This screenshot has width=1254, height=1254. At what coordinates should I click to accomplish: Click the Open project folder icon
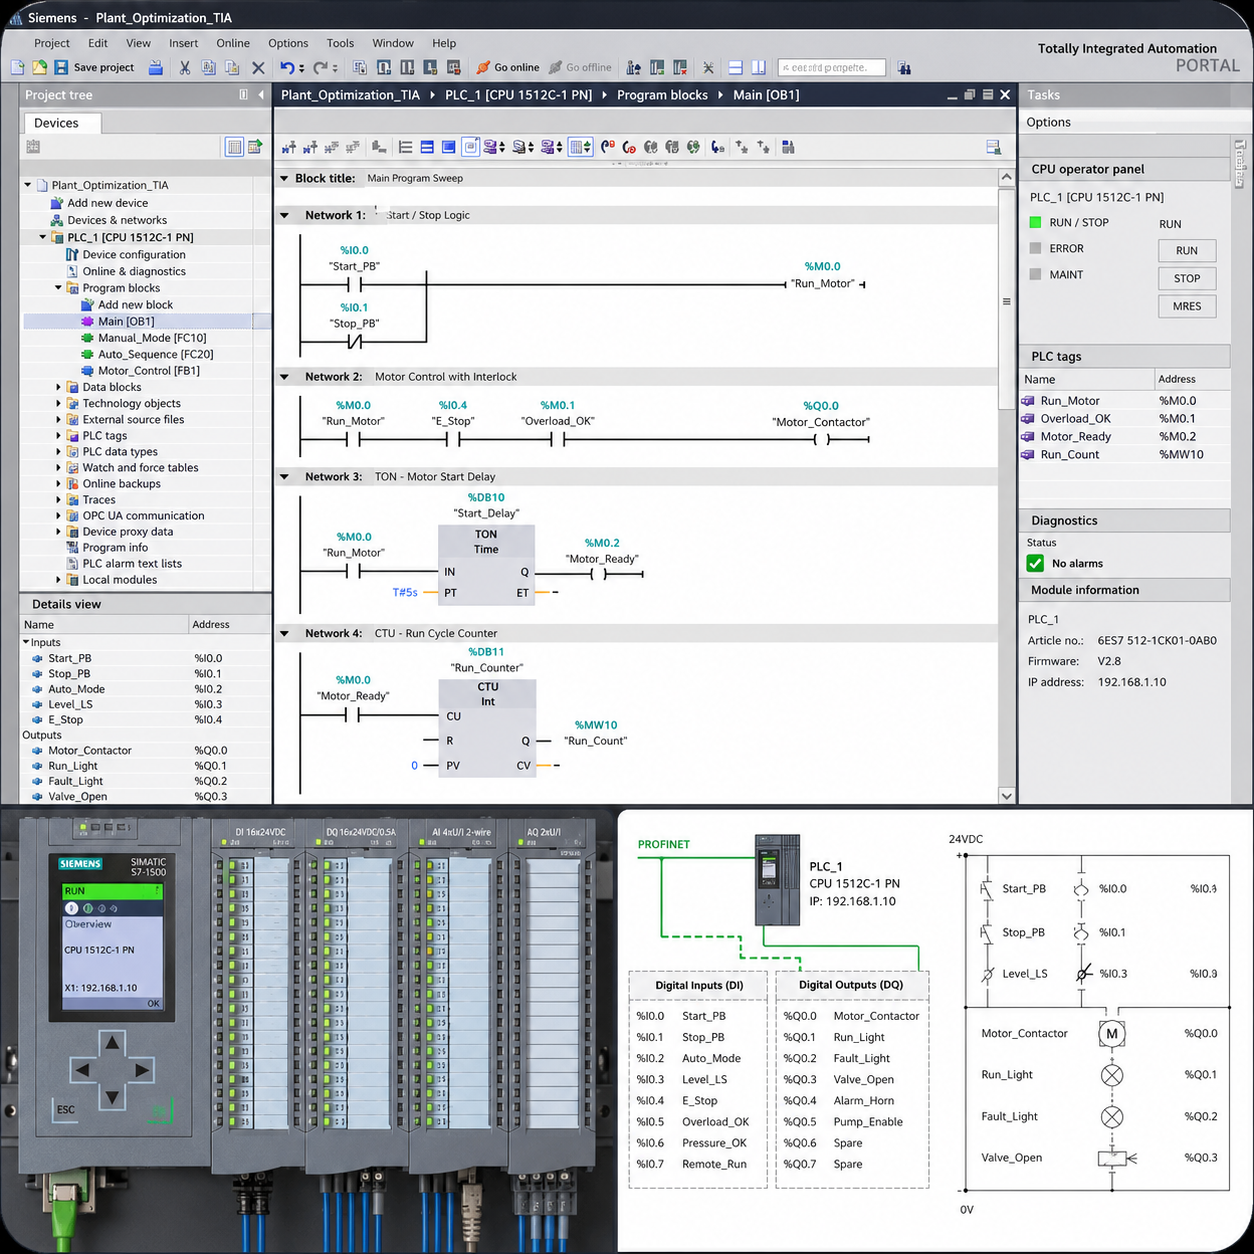pyautogui.click(x=39, y=67)
